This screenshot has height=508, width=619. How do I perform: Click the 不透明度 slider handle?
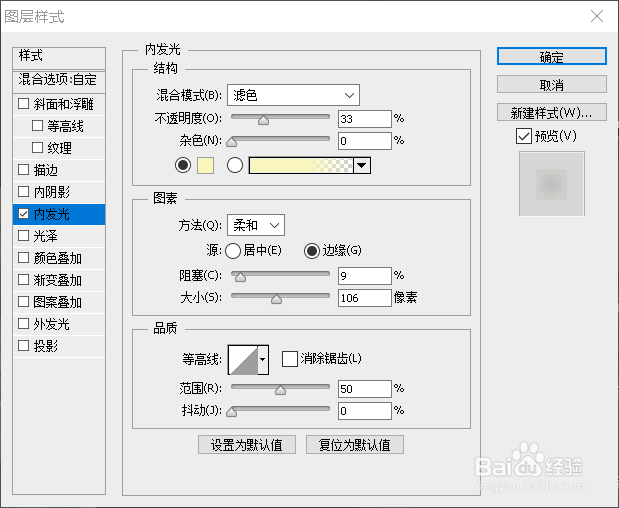pyautogui.click(x=263, y=120)
